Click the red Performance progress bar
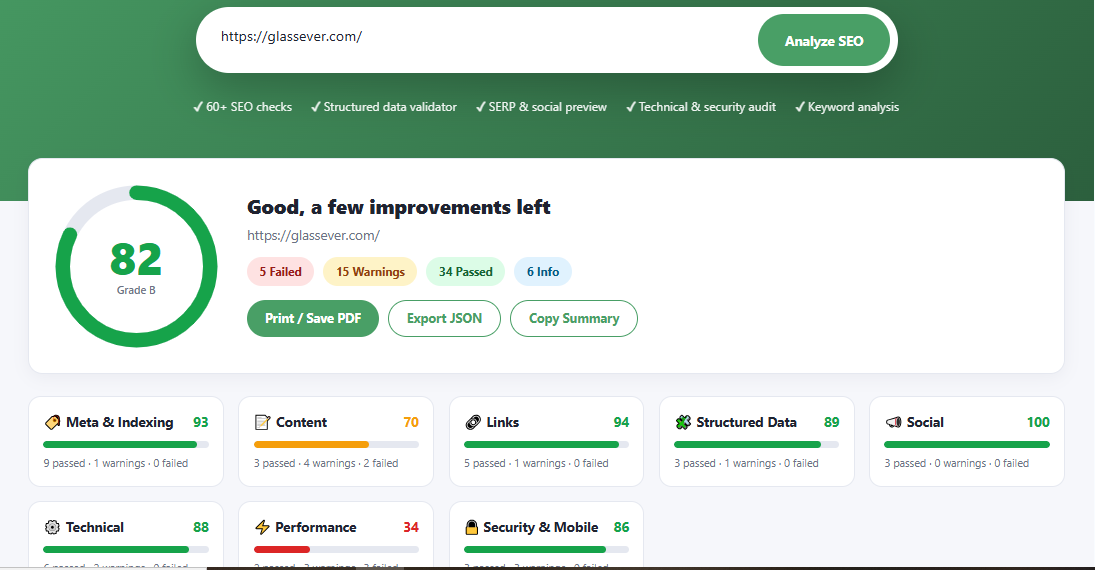 point(337,550)
